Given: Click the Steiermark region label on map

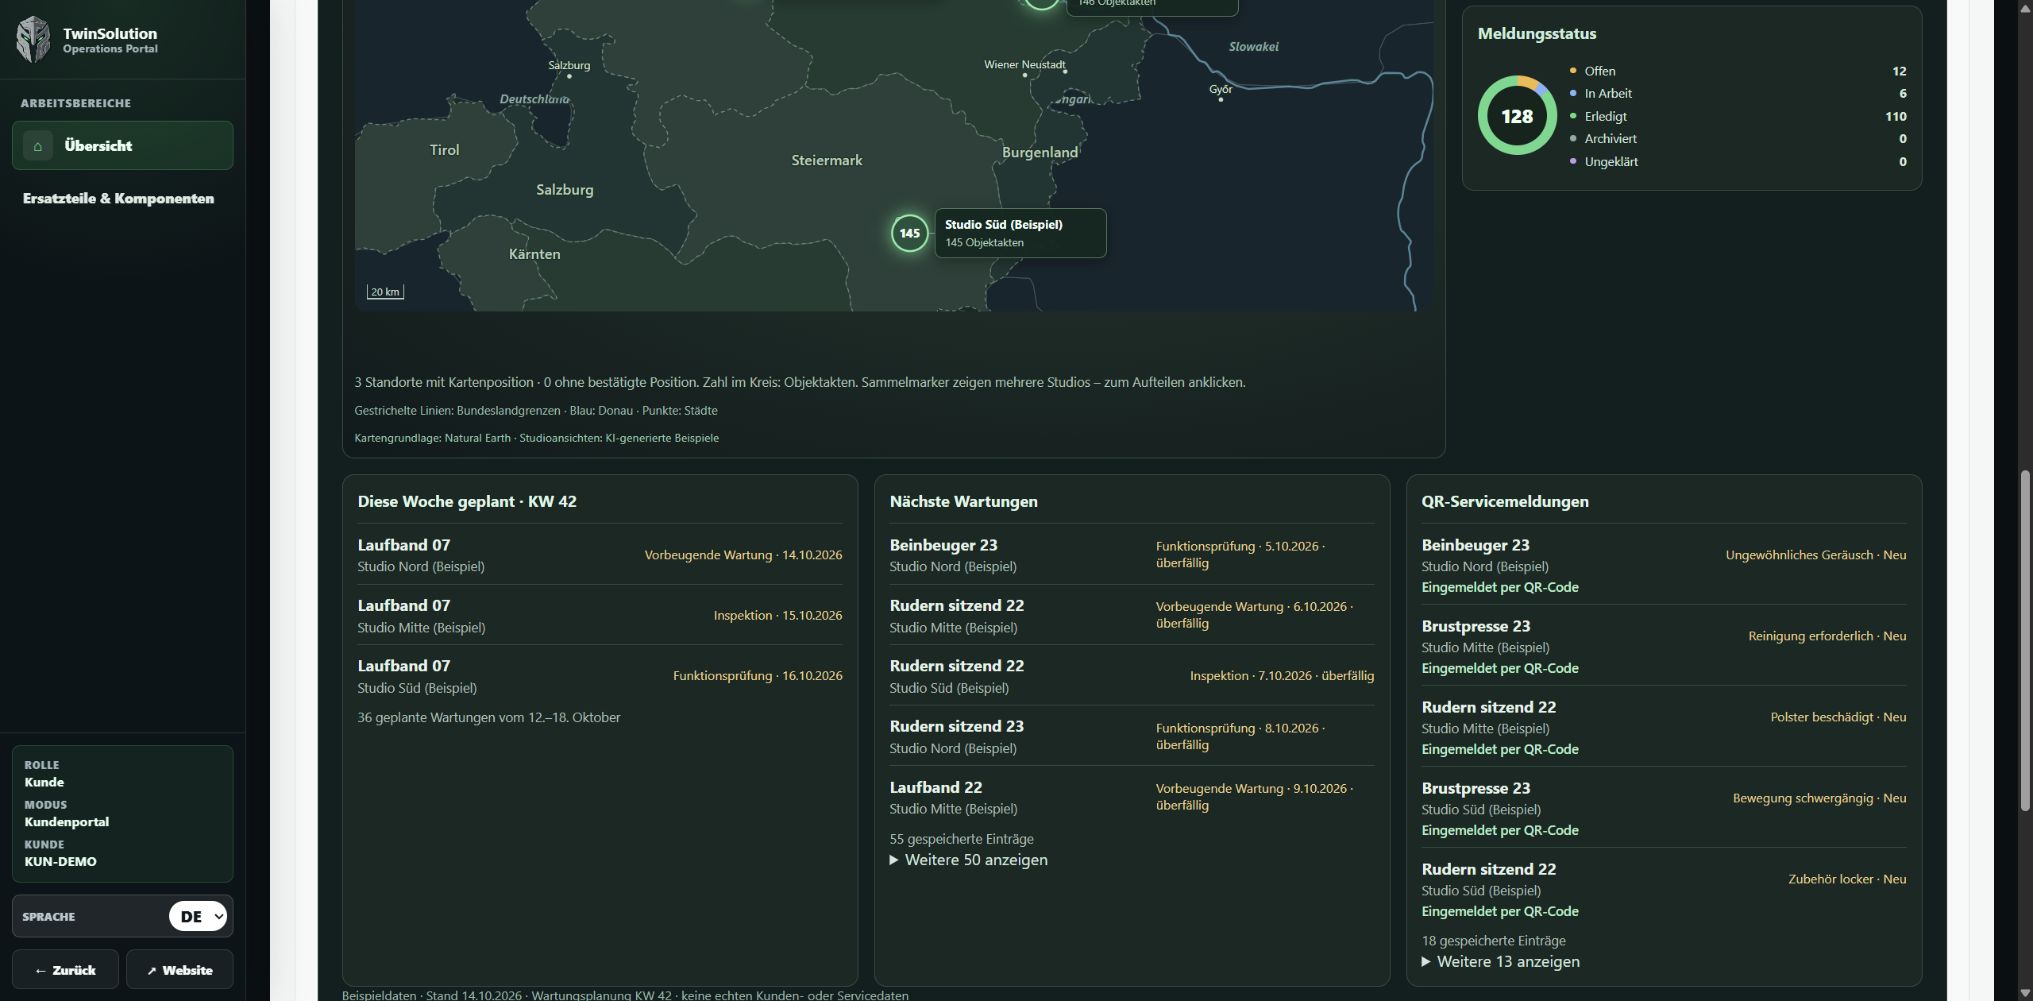Looking at the screenshot, I should point(826,160).
